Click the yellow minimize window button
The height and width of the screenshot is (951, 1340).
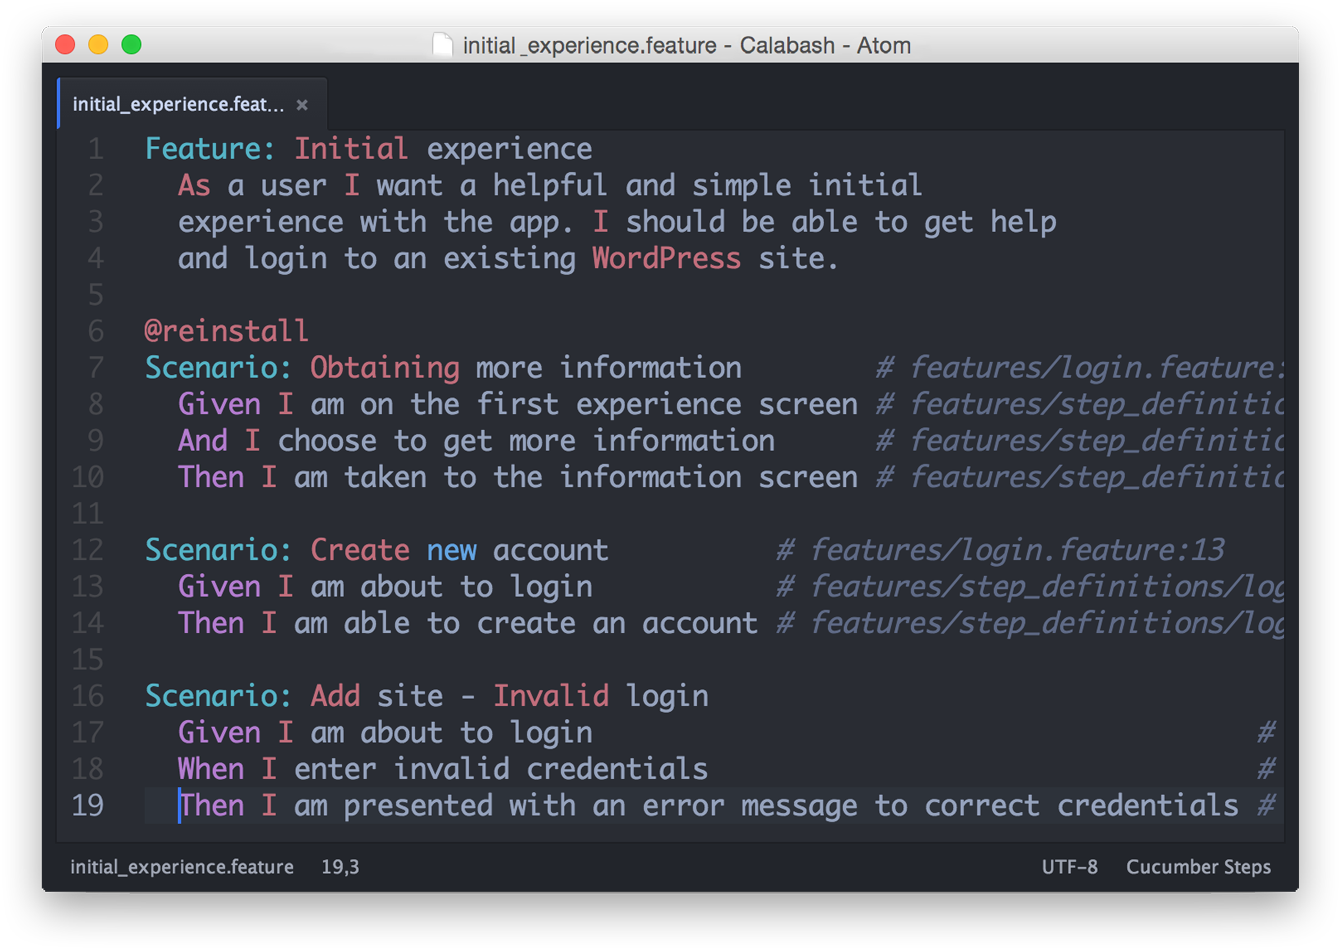98,45
